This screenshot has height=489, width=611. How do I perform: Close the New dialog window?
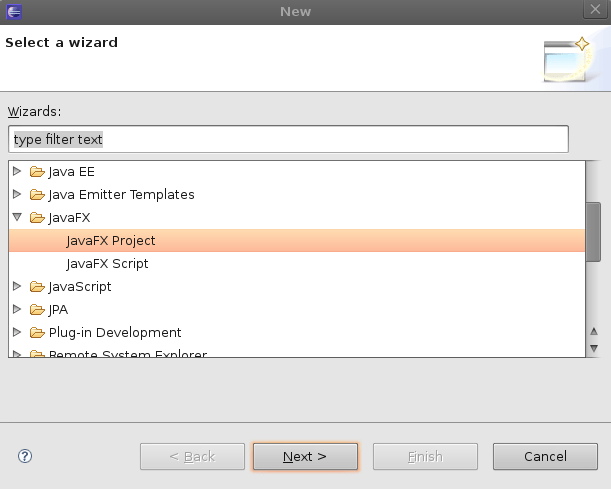click(595, 9)
